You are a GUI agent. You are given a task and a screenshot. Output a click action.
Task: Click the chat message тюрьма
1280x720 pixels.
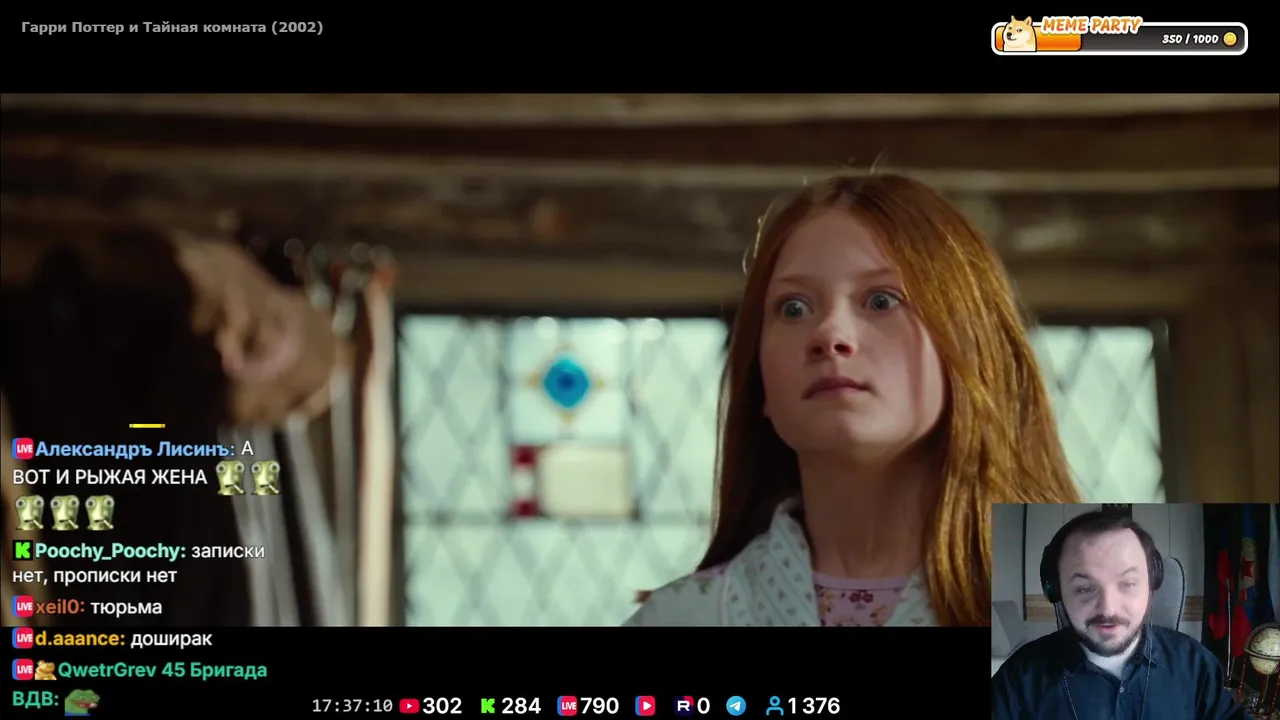point(126,607)
